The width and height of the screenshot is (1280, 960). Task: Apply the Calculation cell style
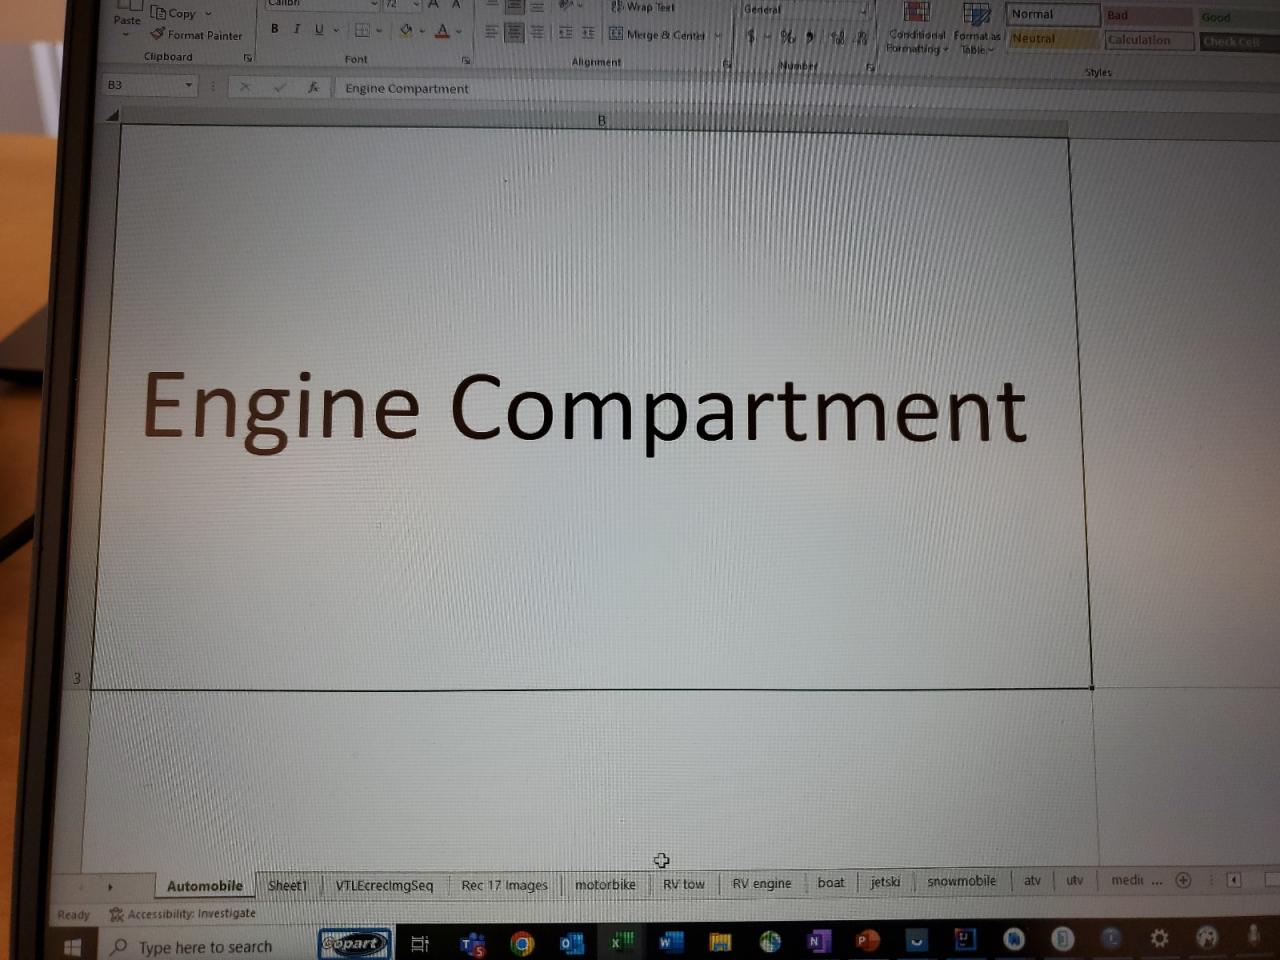(x=1149, y=40)
